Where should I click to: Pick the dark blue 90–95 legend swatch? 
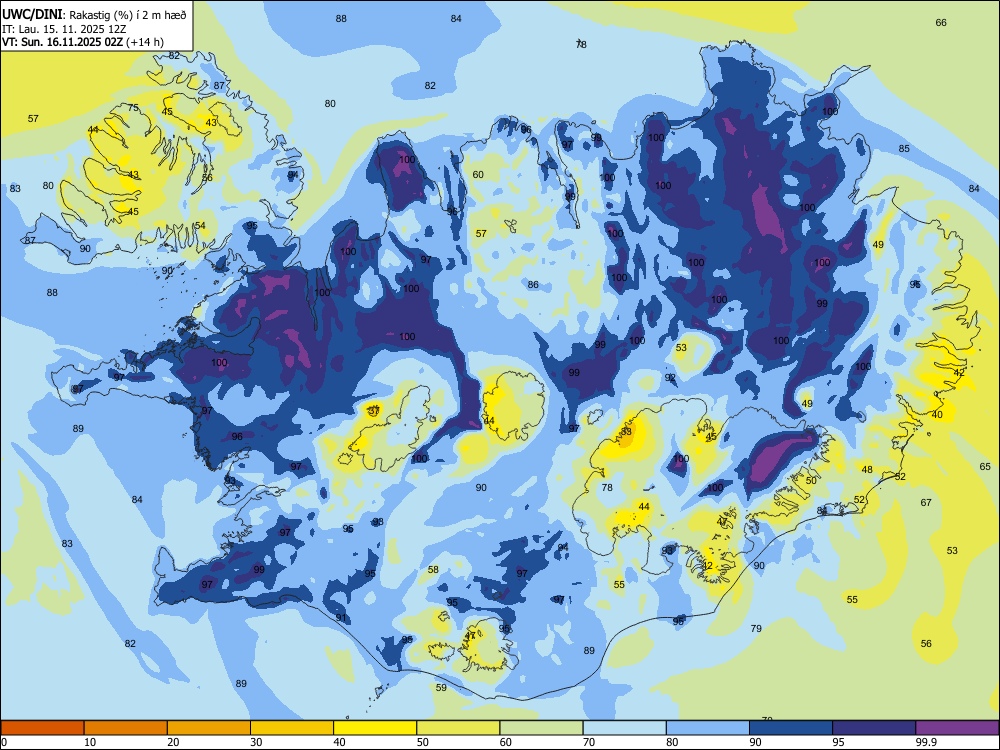(791, 728)
